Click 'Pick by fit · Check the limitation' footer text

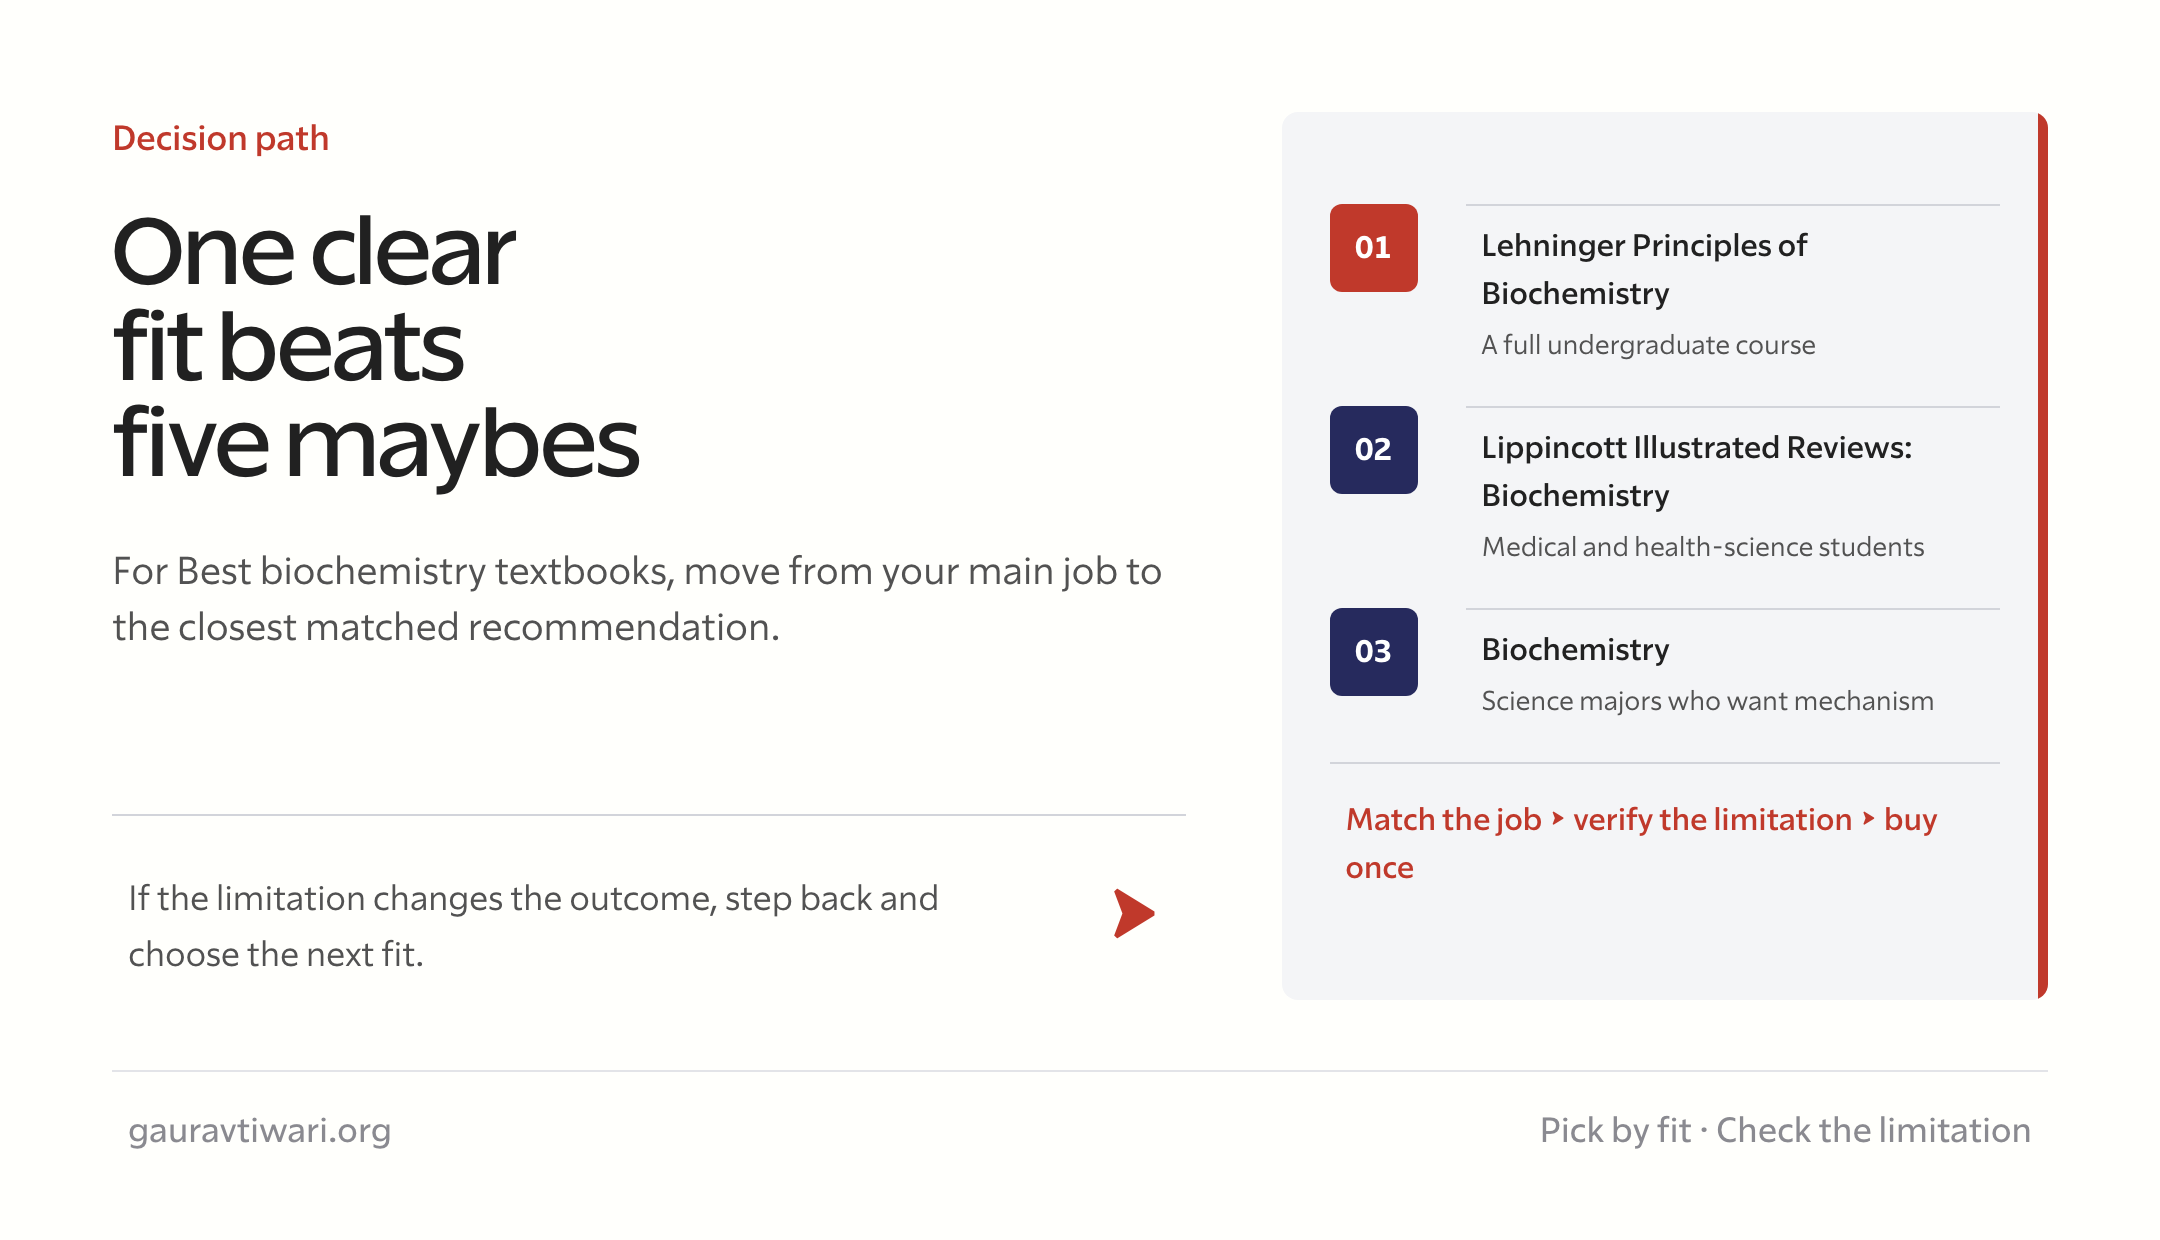(x=1785, y=1130)
